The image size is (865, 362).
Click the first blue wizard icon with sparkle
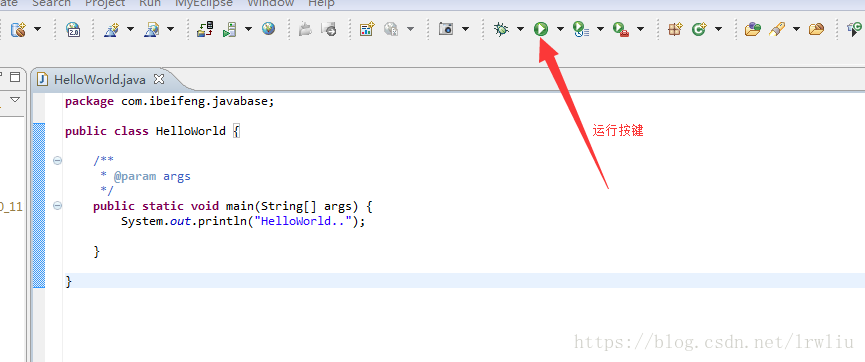112,29
